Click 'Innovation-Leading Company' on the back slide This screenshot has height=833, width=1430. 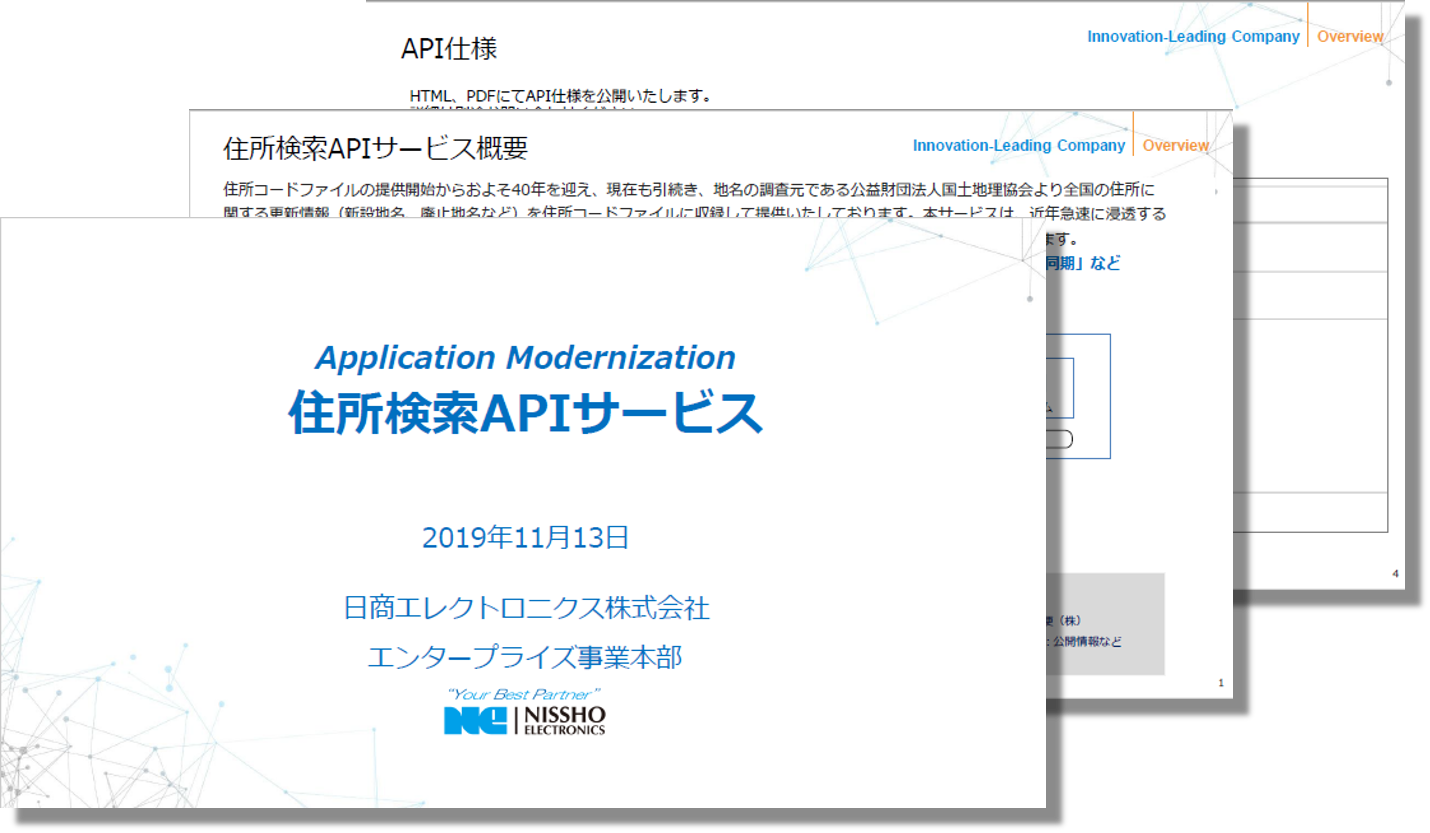click(x=1194, y=37)
